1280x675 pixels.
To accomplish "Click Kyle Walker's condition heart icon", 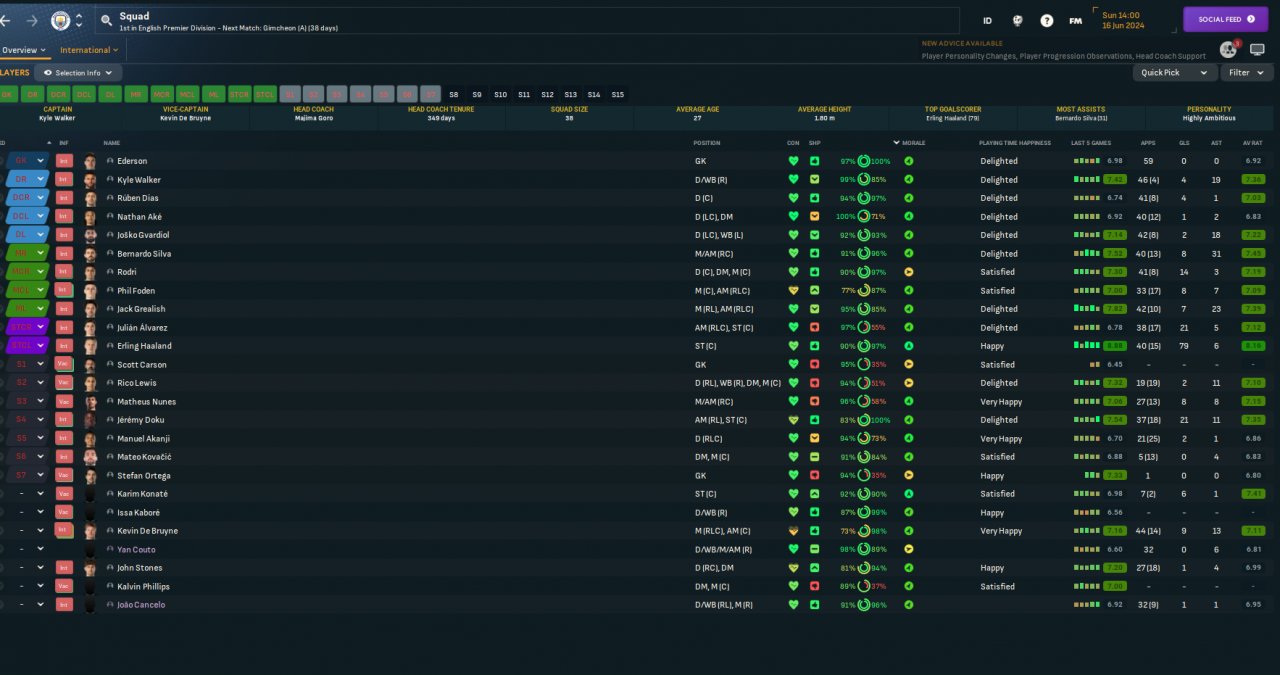I will pyautogui.click(x=794, y=180).
